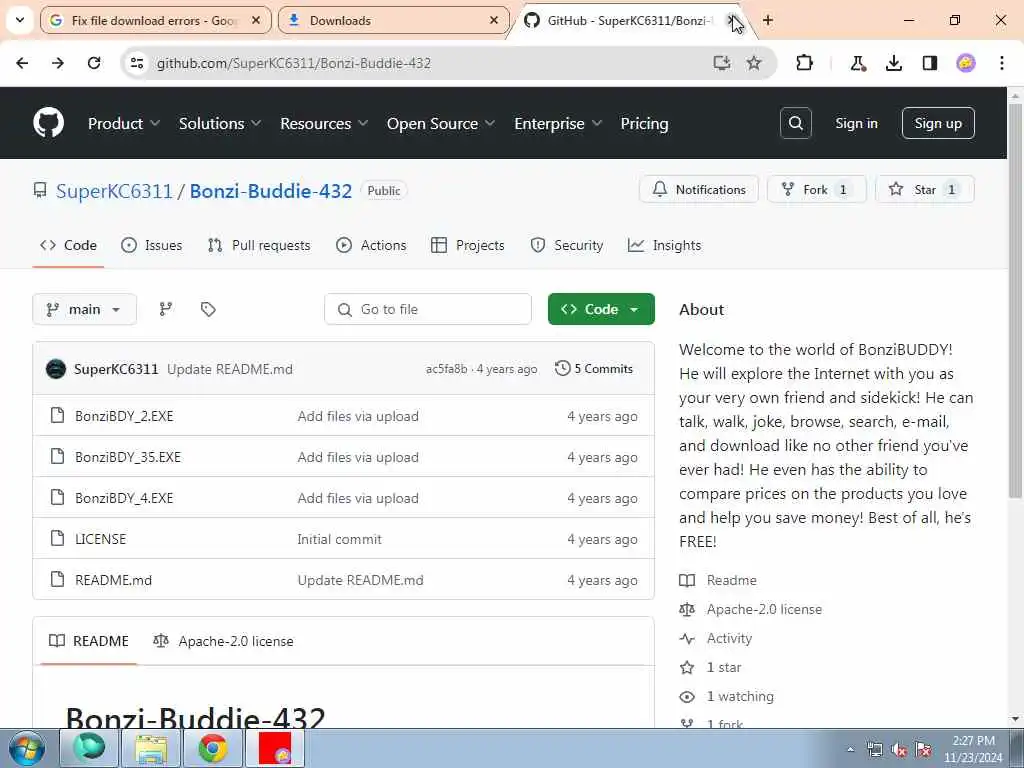The image size is (1024, 768).
Task: Open the Chrome three-dot menu
Action: click(1002, 63)
